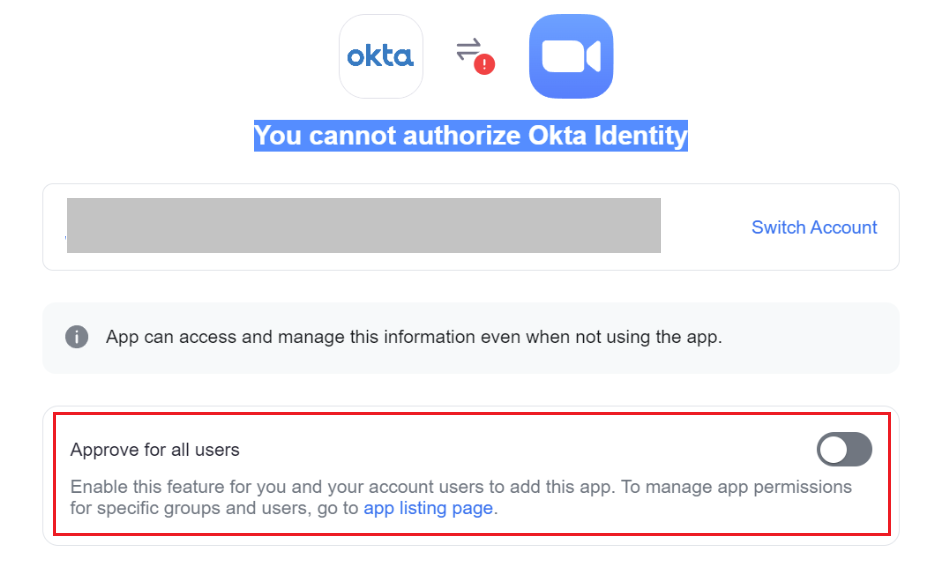The width and height of the screenshot is (947, 574).
Task: Click the two-way transfer arrows icon
Action: tap(468, 49)
